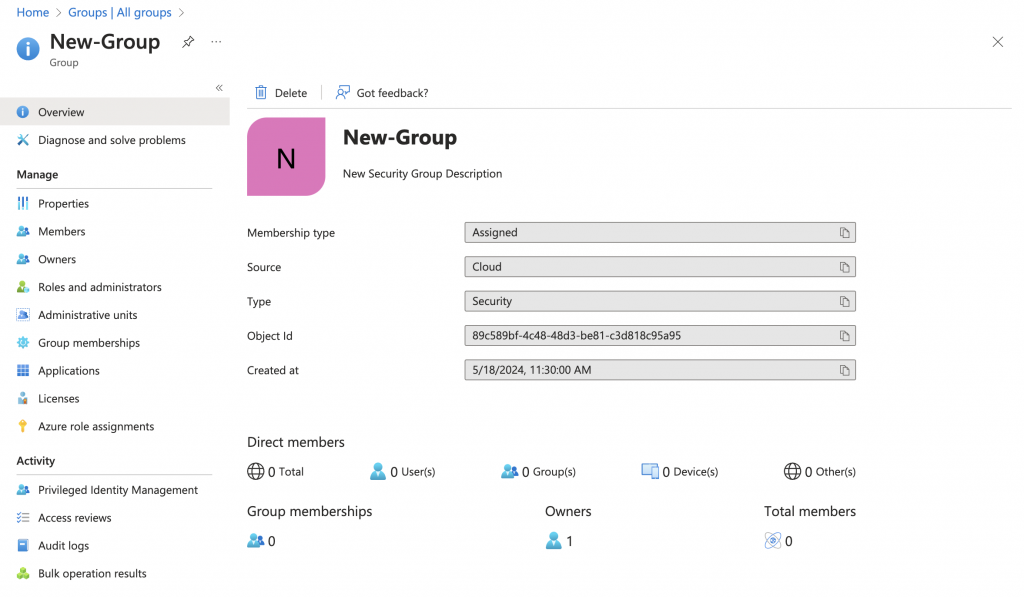Navigate to Home breadcrumb link
Screen dimensions: 1024x597
click(33, 12)
